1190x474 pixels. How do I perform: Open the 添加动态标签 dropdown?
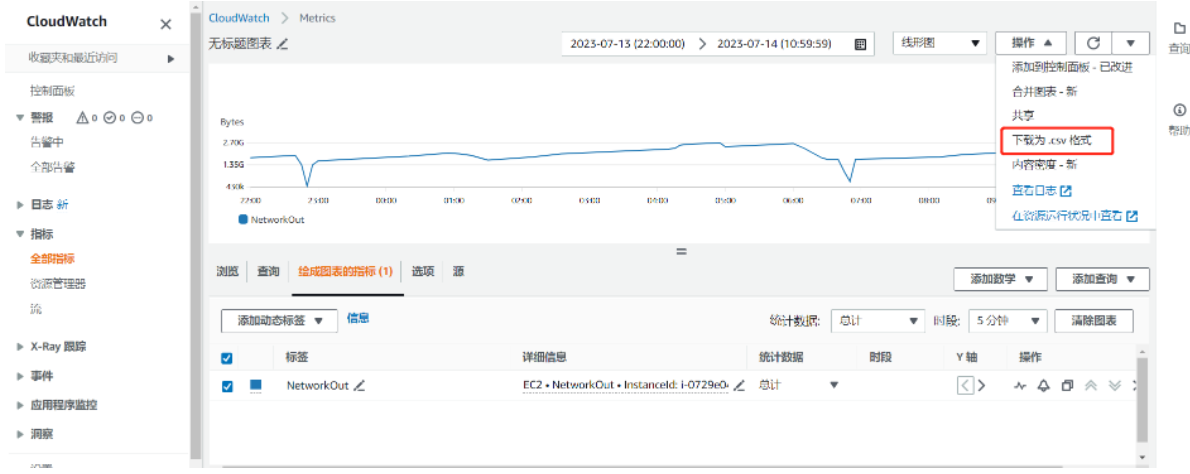279,321
